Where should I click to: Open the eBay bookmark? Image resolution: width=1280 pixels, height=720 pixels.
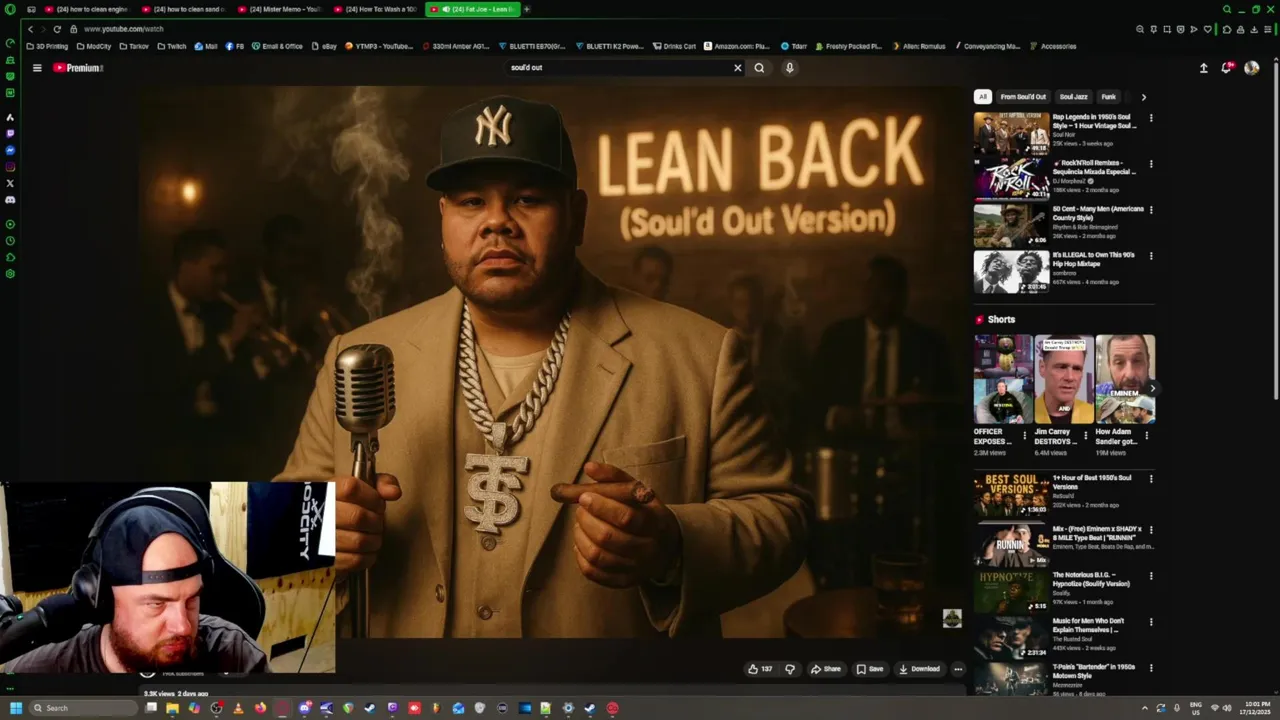pos(325,46)
